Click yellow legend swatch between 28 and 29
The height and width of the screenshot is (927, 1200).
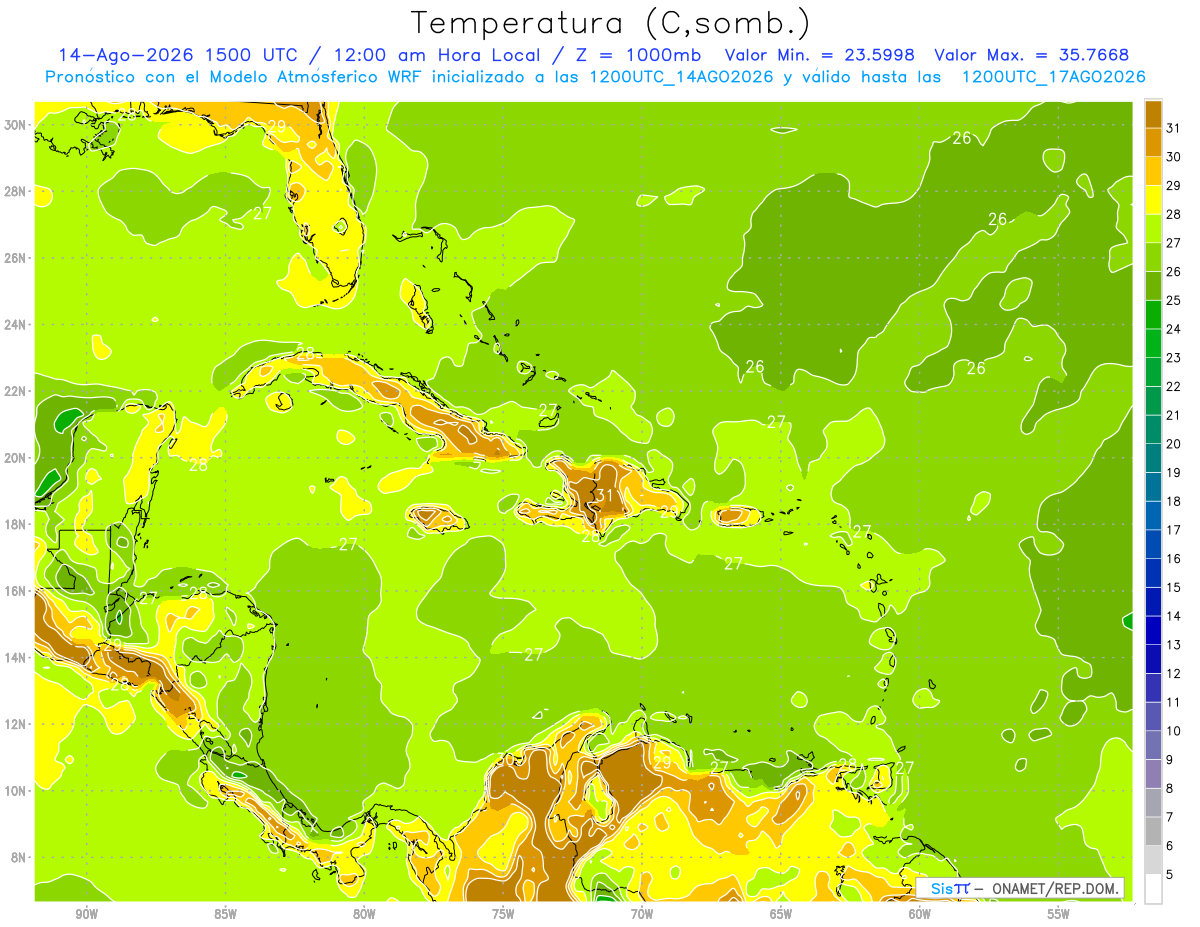click(1153, 200)
